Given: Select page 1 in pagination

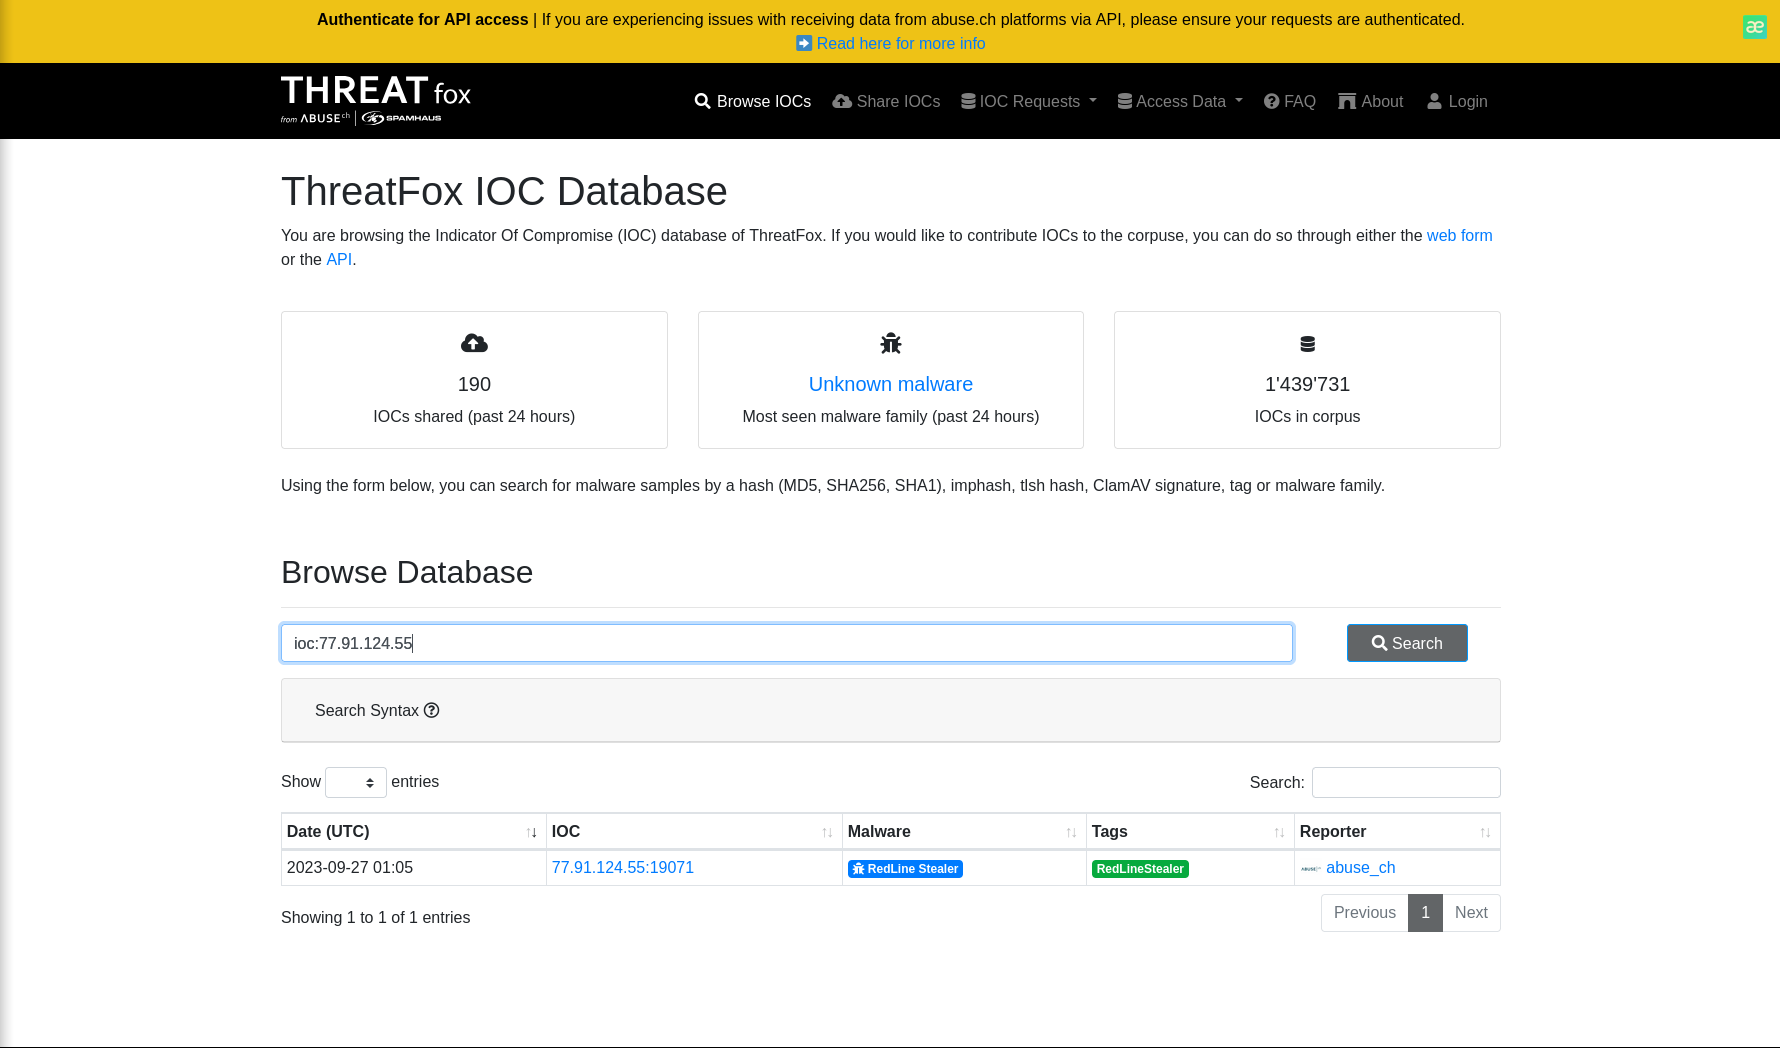Looking at the screenshot, I should point(1425,913).
